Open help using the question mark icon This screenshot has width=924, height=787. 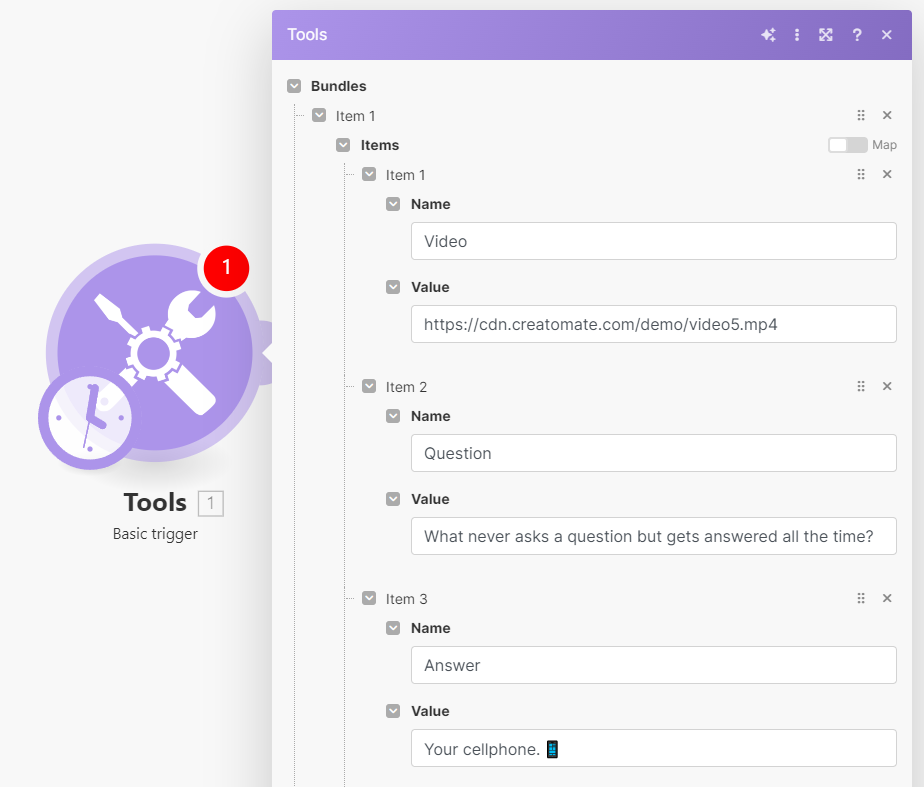coord(857,35)
